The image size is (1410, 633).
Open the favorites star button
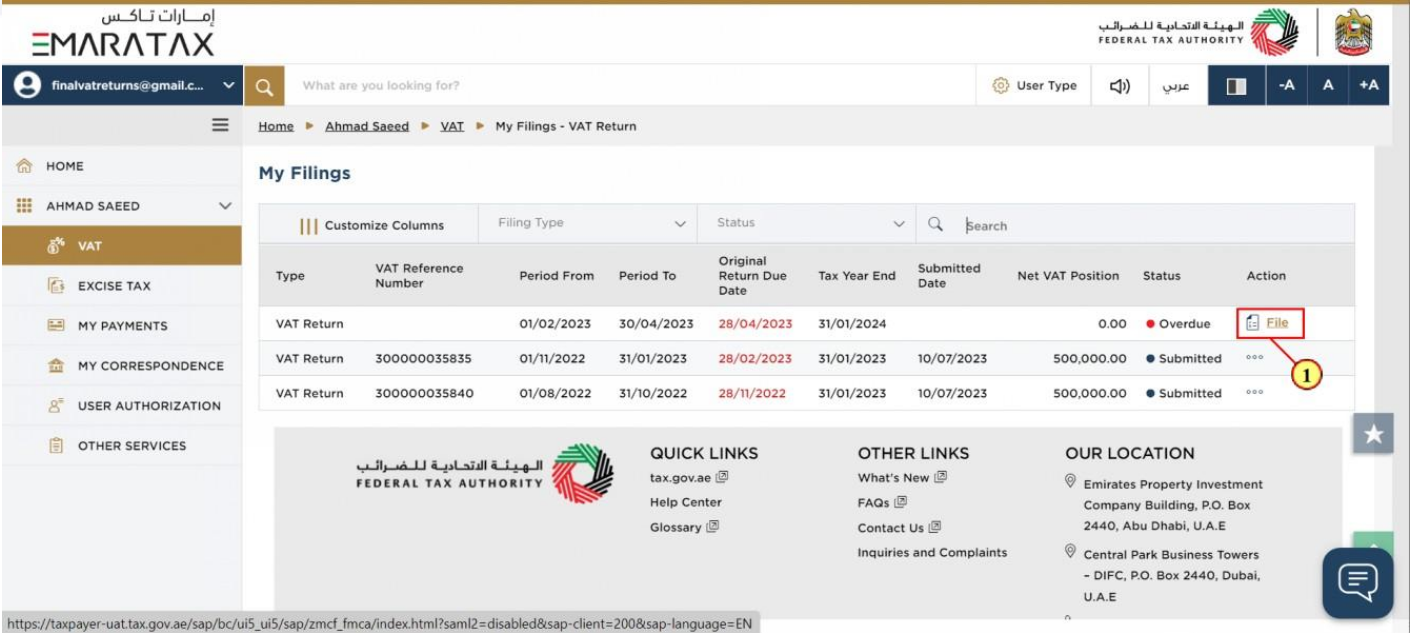1374,435
